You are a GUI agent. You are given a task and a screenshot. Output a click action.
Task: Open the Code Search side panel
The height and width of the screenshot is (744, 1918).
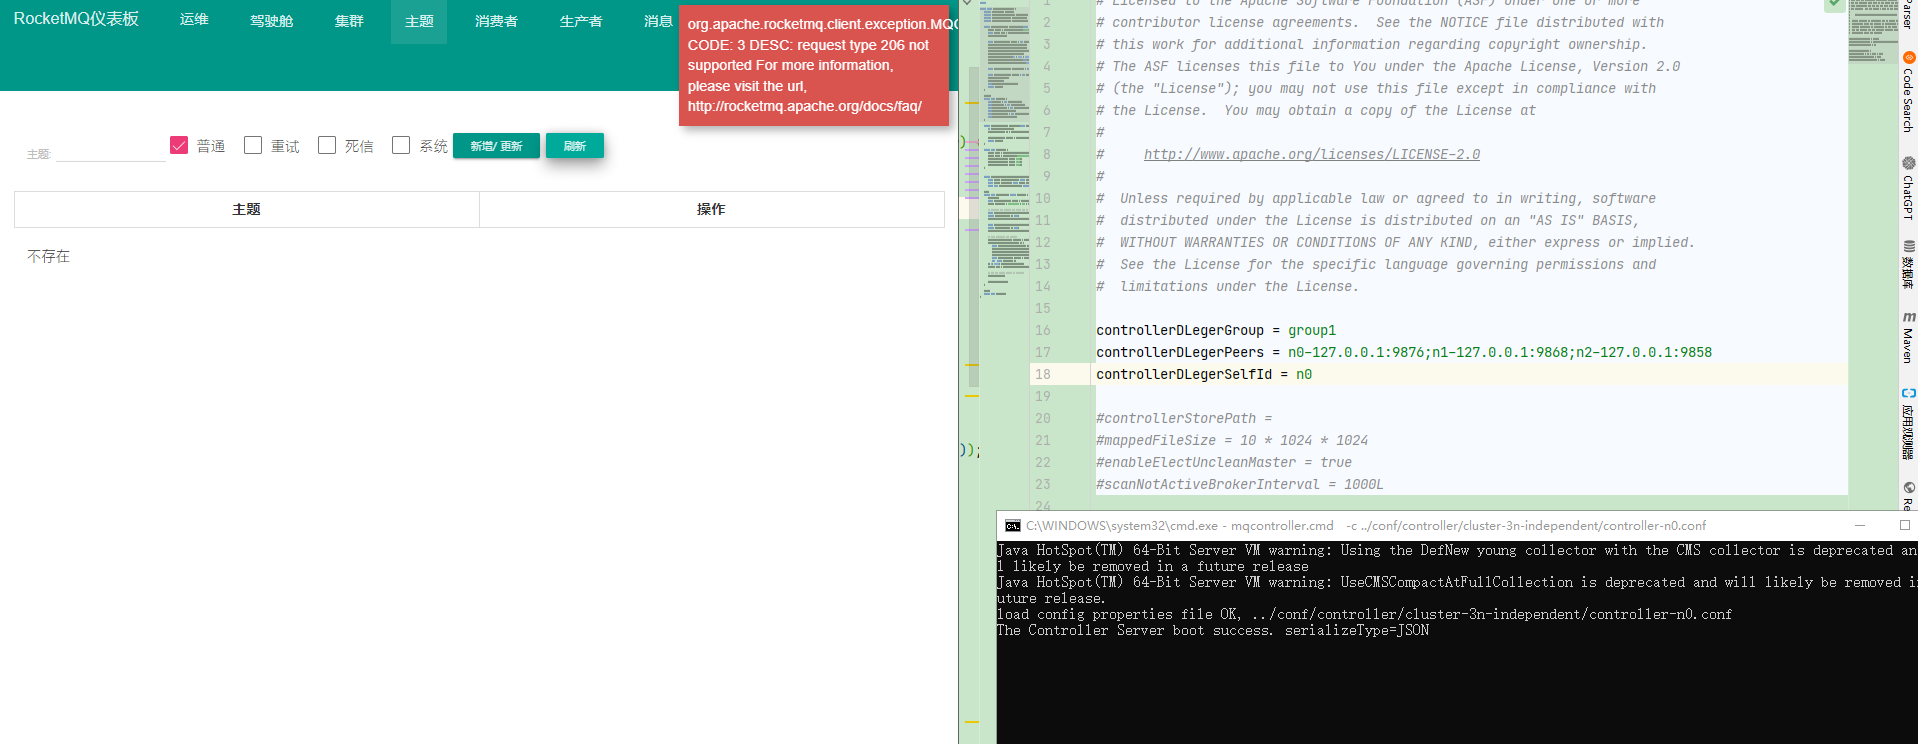(1908, 93)
